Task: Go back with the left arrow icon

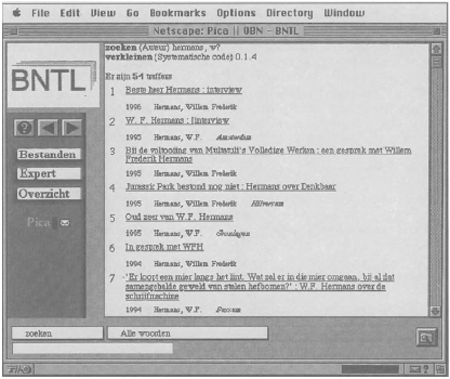Action: point(48,128)
